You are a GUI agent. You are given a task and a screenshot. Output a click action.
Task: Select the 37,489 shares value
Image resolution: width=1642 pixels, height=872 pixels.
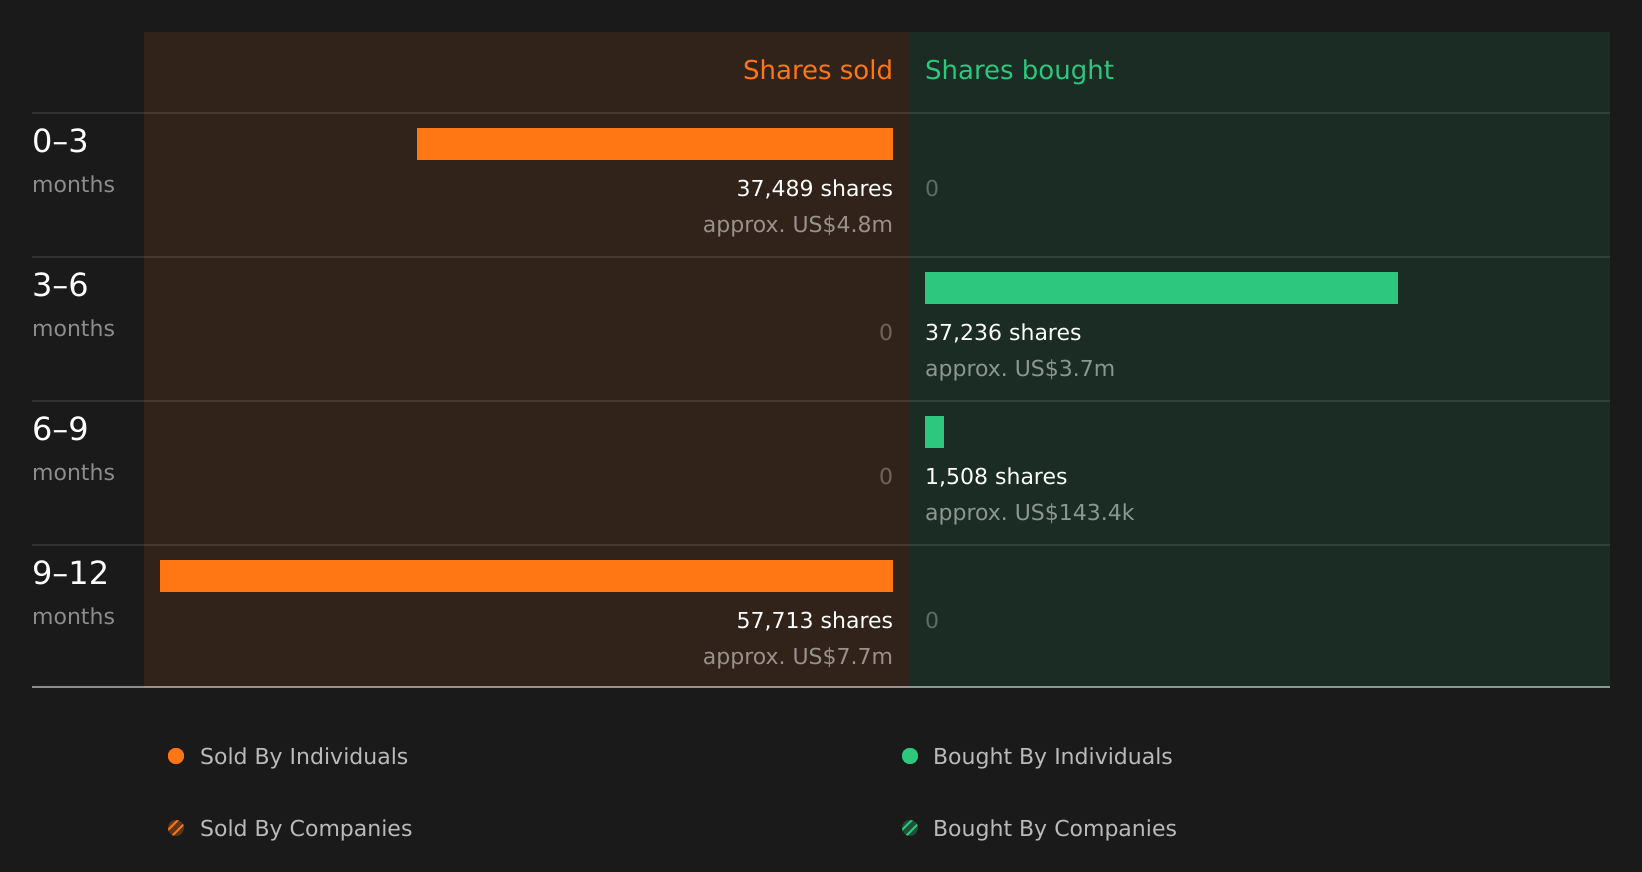click(814, 189)
